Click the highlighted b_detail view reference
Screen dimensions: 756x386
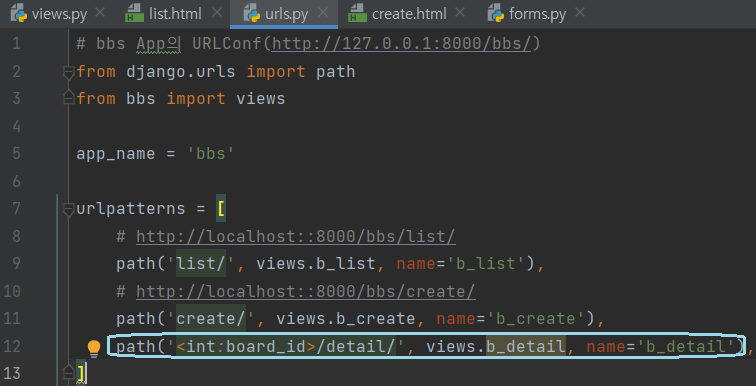pyautogui.click(x=526, y=346)
